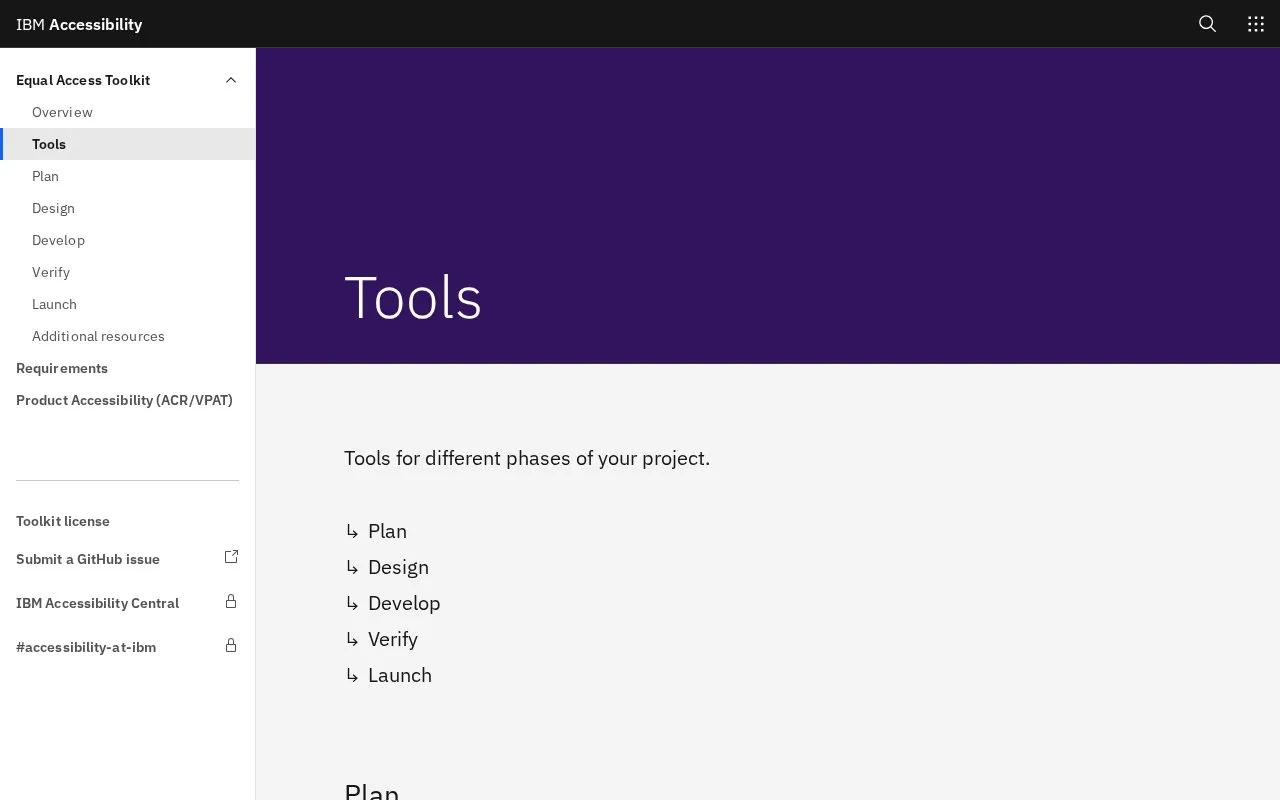The height and width of the screenshot is (800, 1280).
Task: Jump to the Develop anchor link
Action: pos(404,603)
